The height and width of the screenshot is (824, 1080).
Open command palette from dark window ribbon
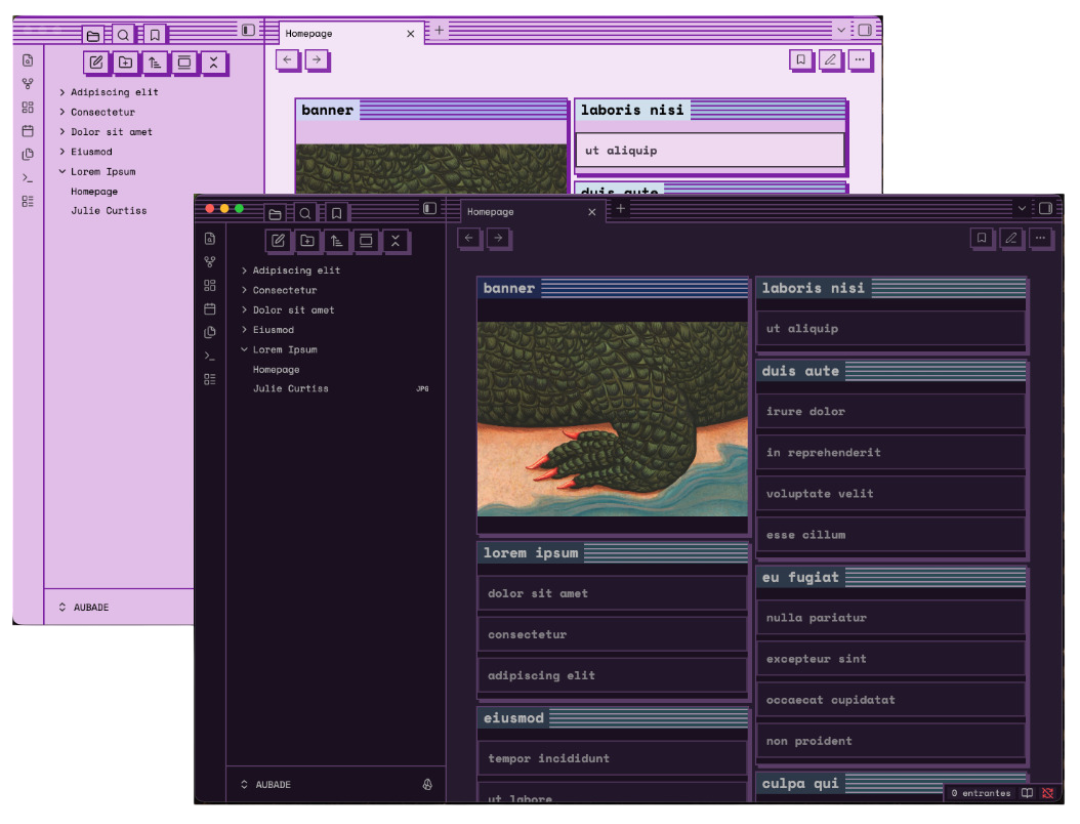tap(210, 356)
